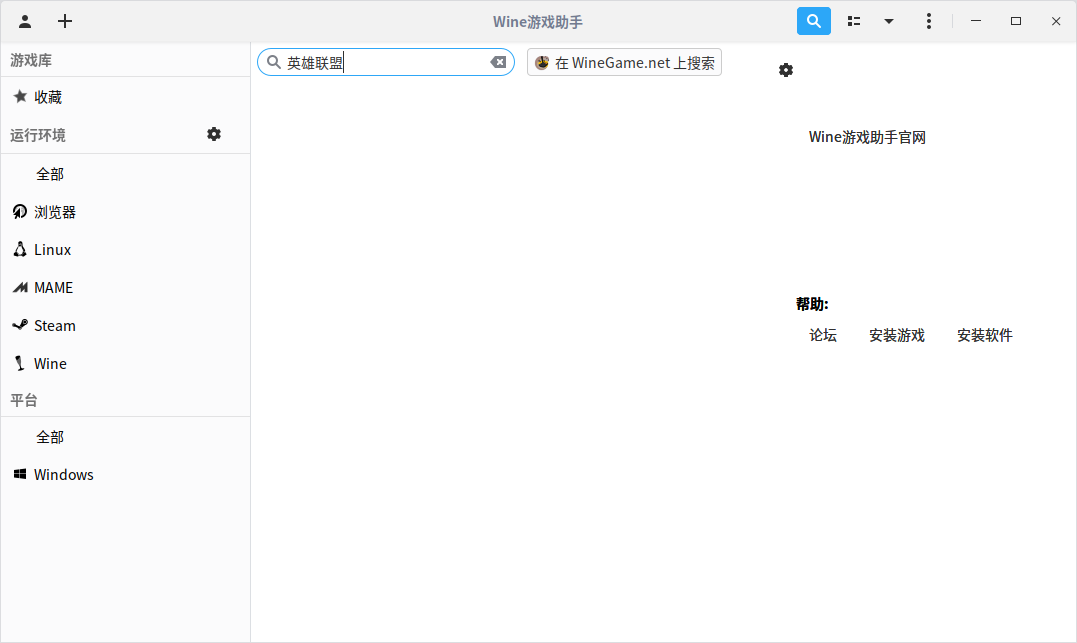The width and height of the screenshot is (1077, 643).
Task: Open the 安装游戏 help link
Action: (897, 335)
